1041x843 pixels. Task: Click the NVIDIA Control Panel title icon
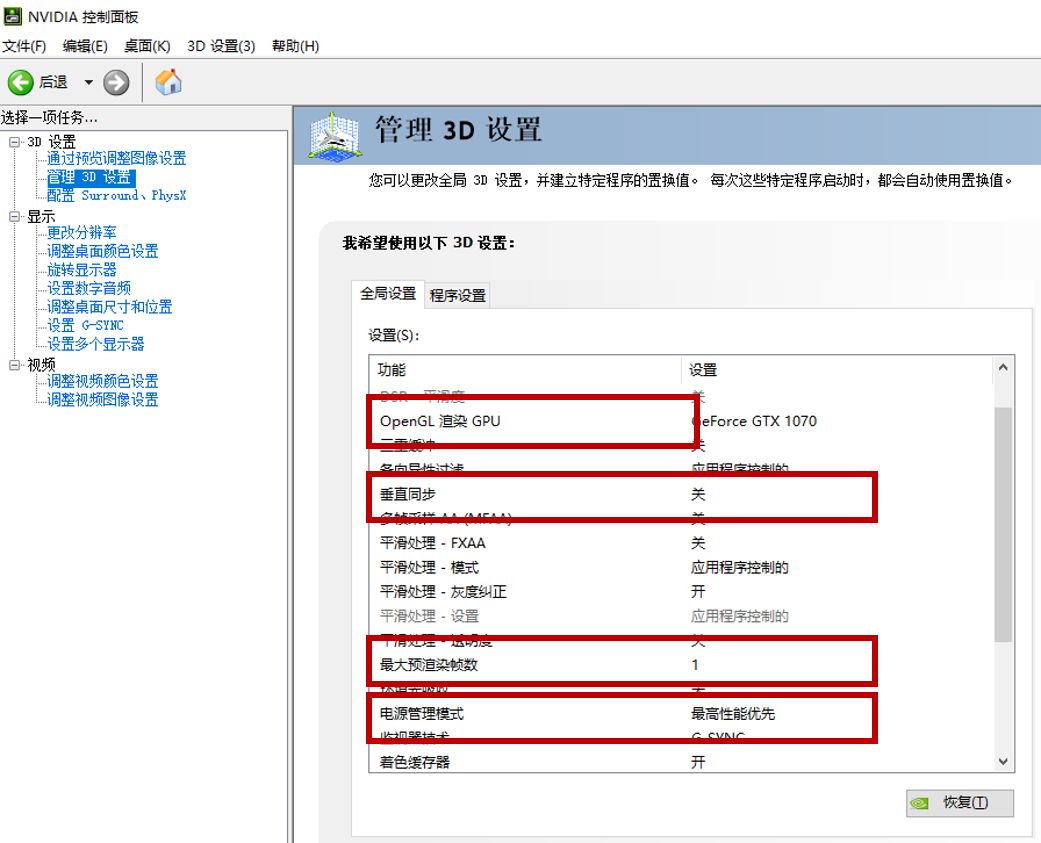12,16
